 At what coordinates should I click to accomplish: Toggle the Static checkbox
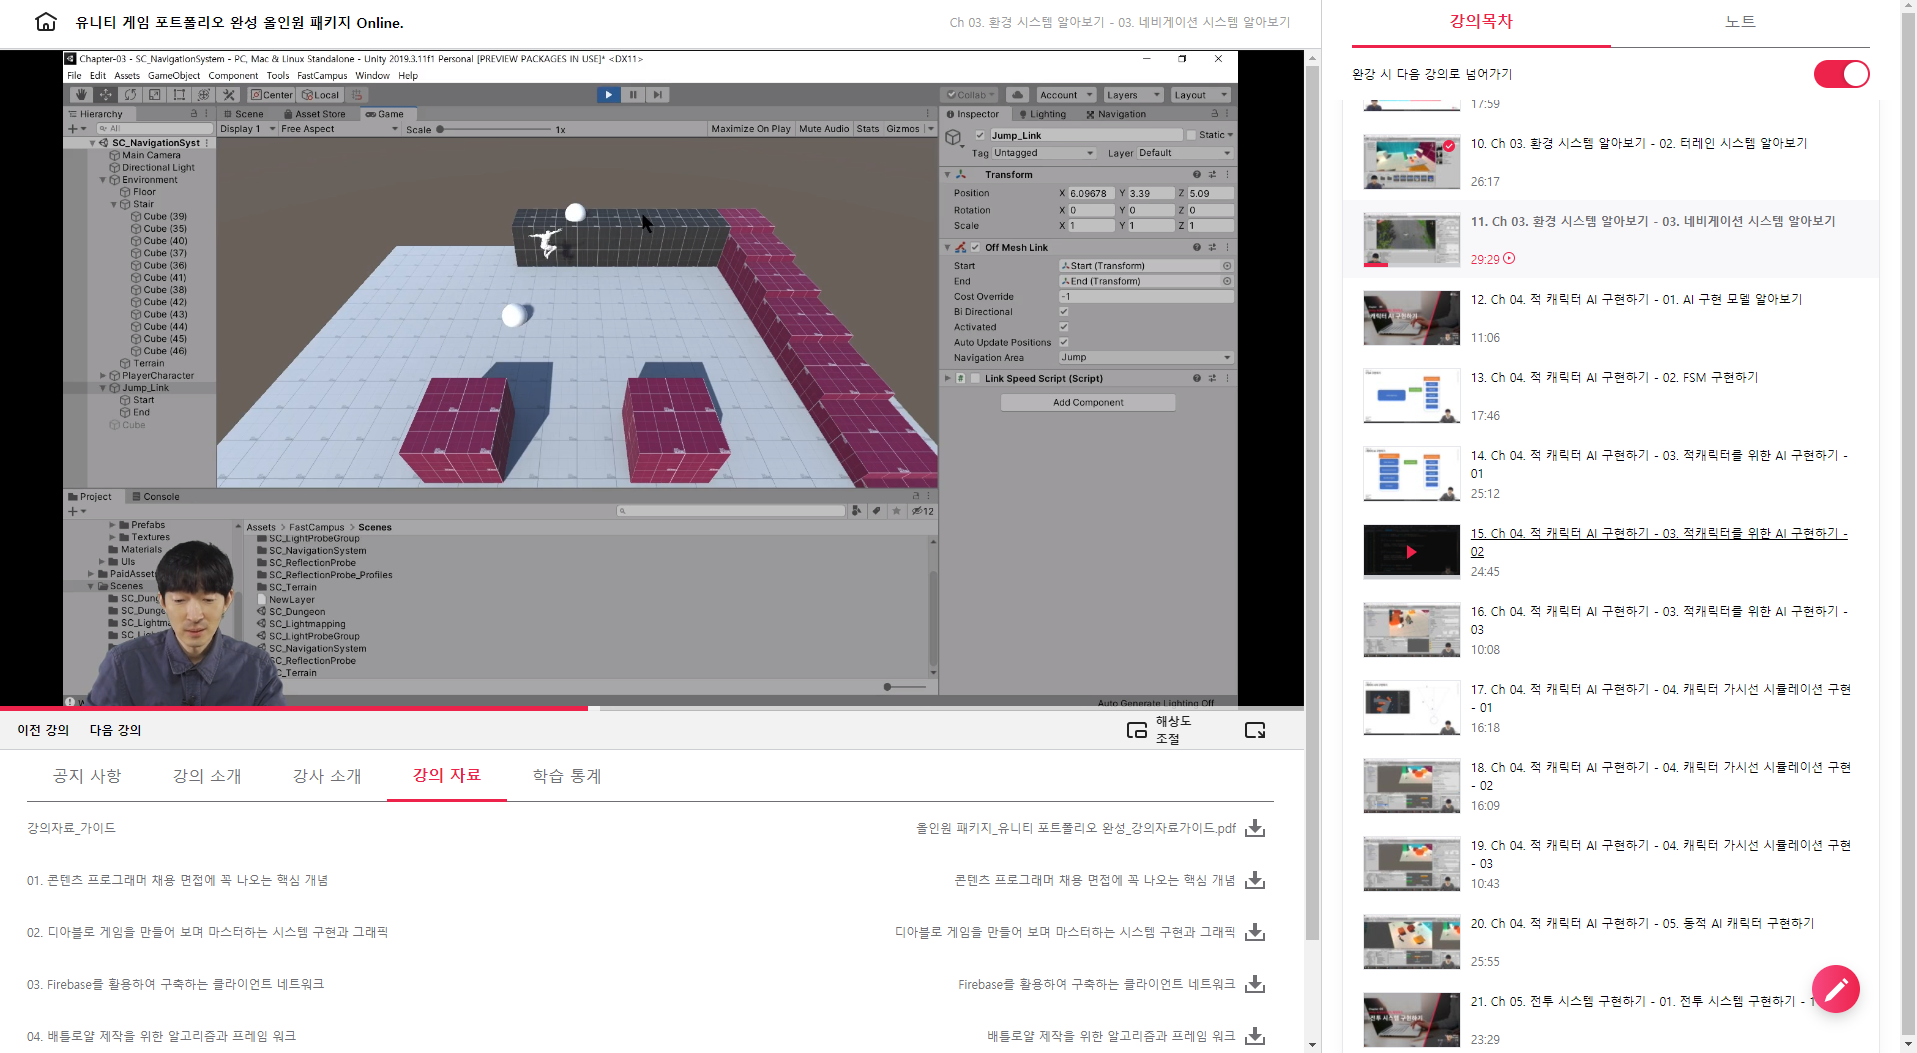pos(1191,135)
